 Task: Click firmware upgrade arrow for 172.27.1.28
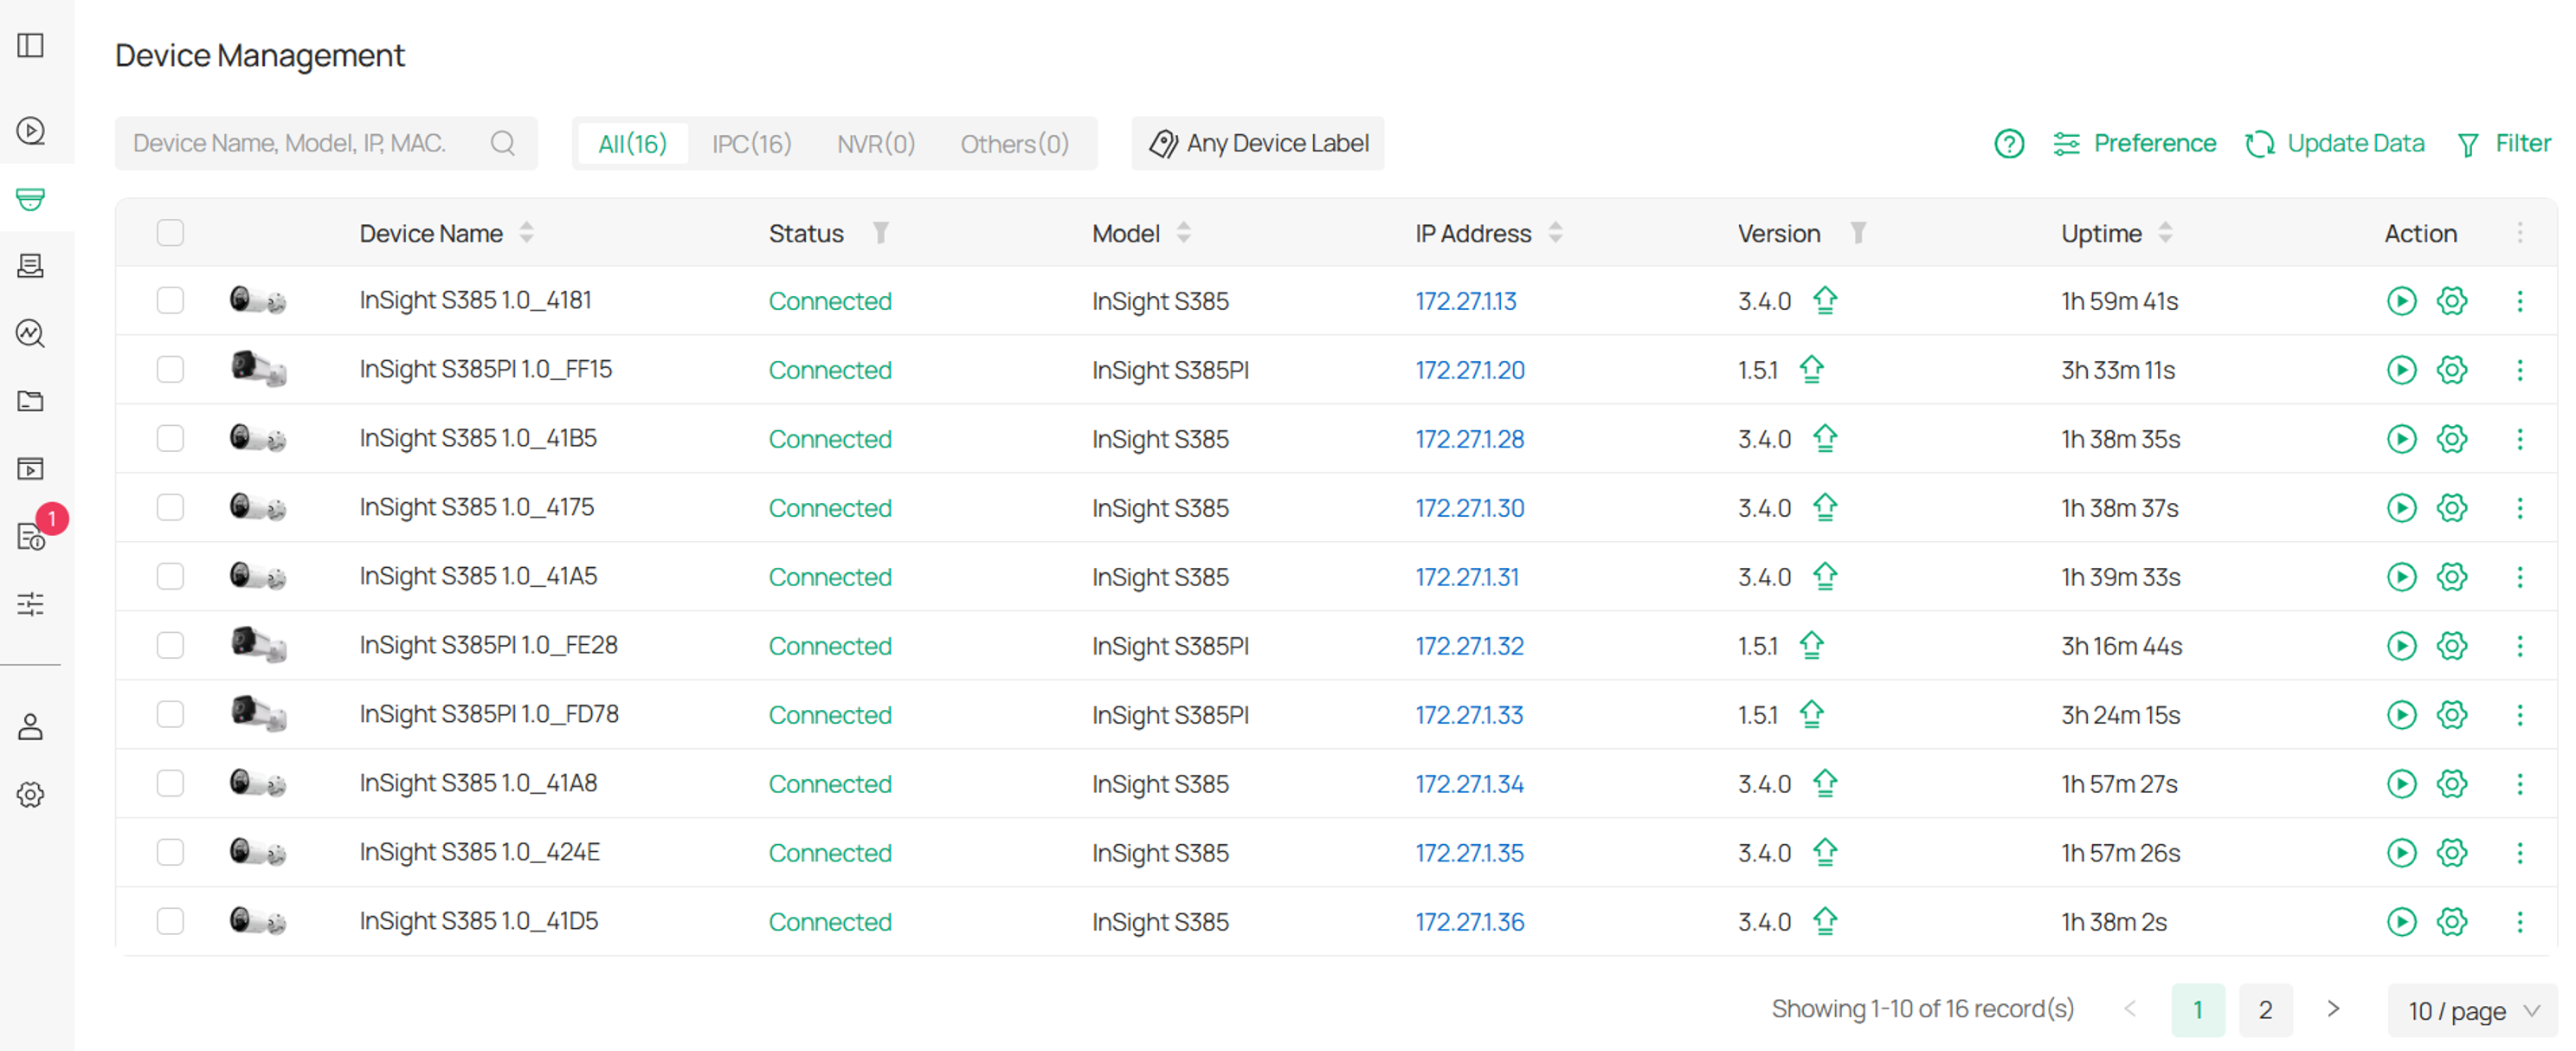coord(1825,438)
